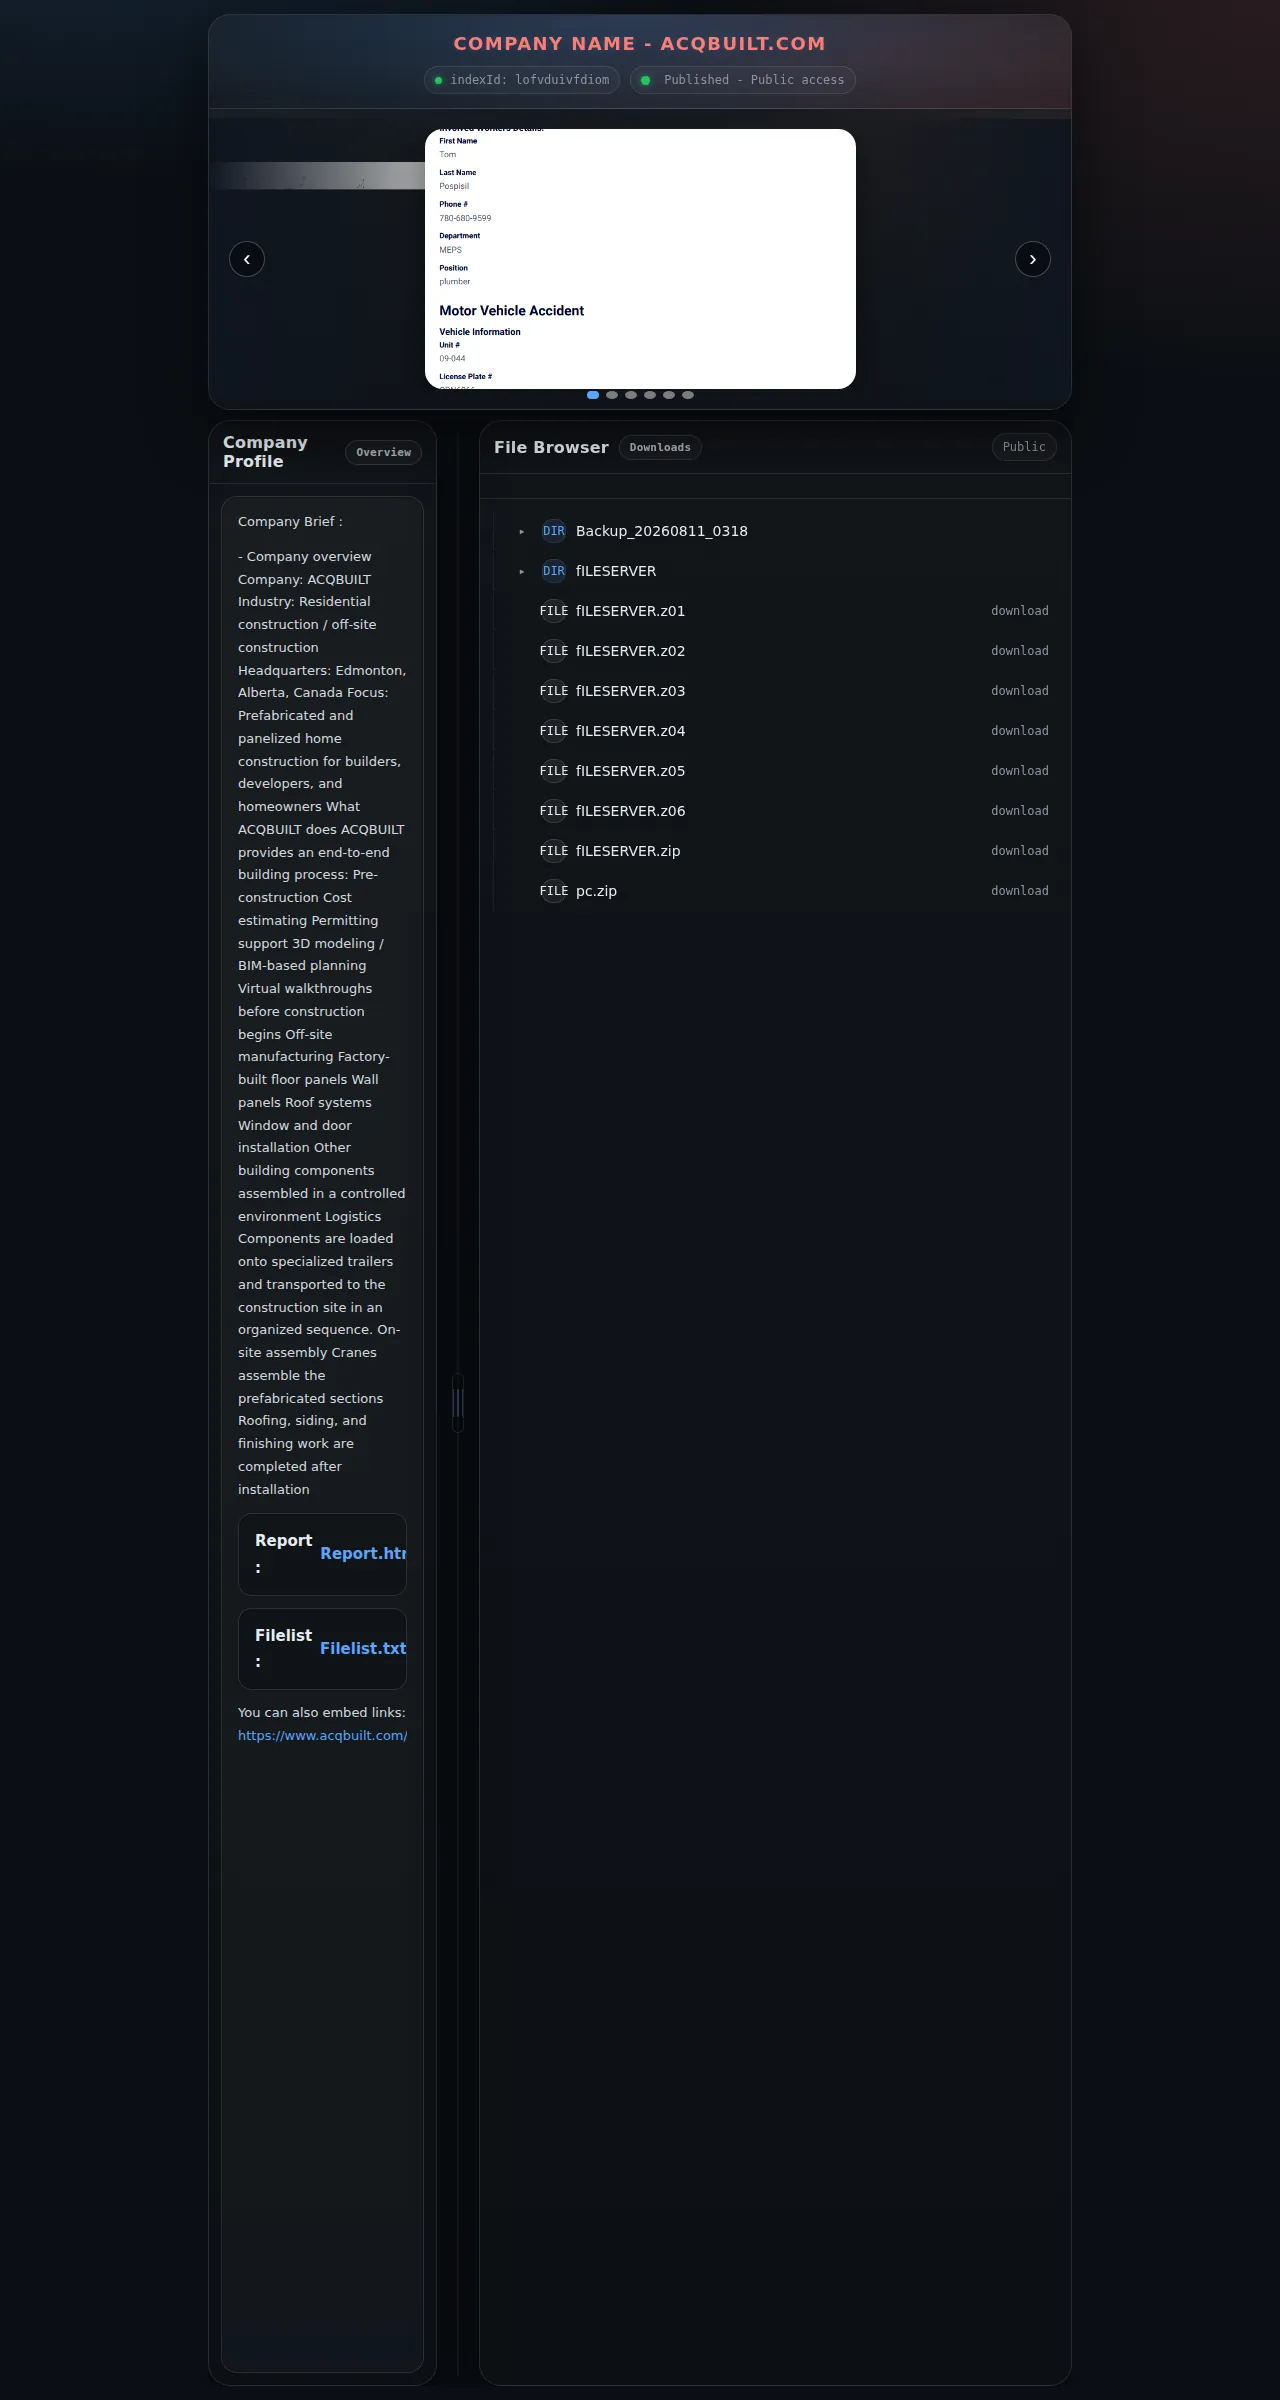Select the last carousel indicator dot
The image size is (1280, 2400).
688,395
